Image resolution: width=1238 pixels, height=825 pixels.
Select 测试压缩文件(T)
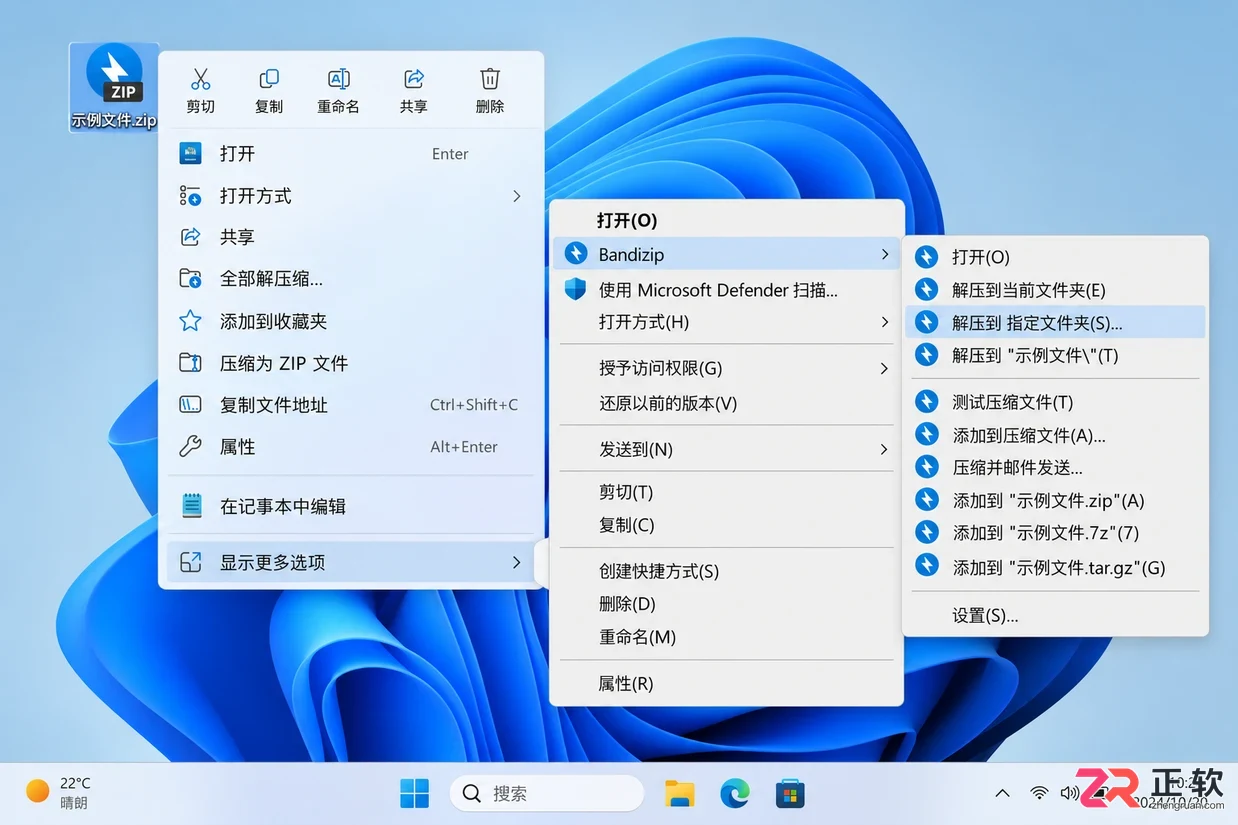click(x=1055, y=402)
